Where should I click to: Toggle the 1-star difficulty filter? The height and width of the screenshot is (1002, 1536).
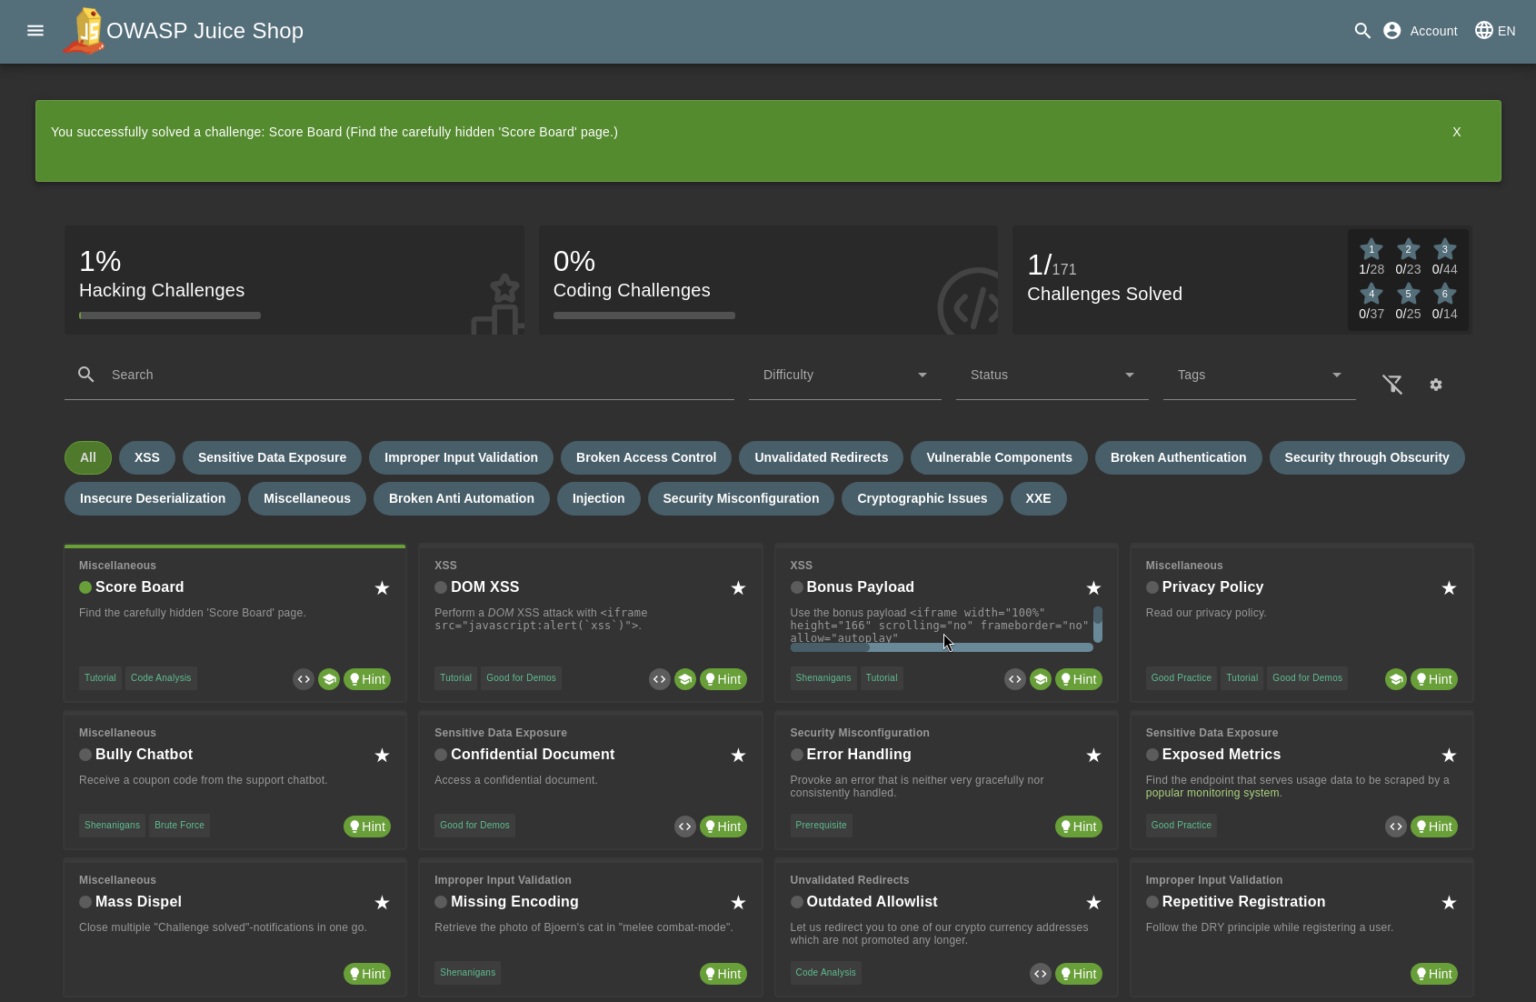[1371, 250]
